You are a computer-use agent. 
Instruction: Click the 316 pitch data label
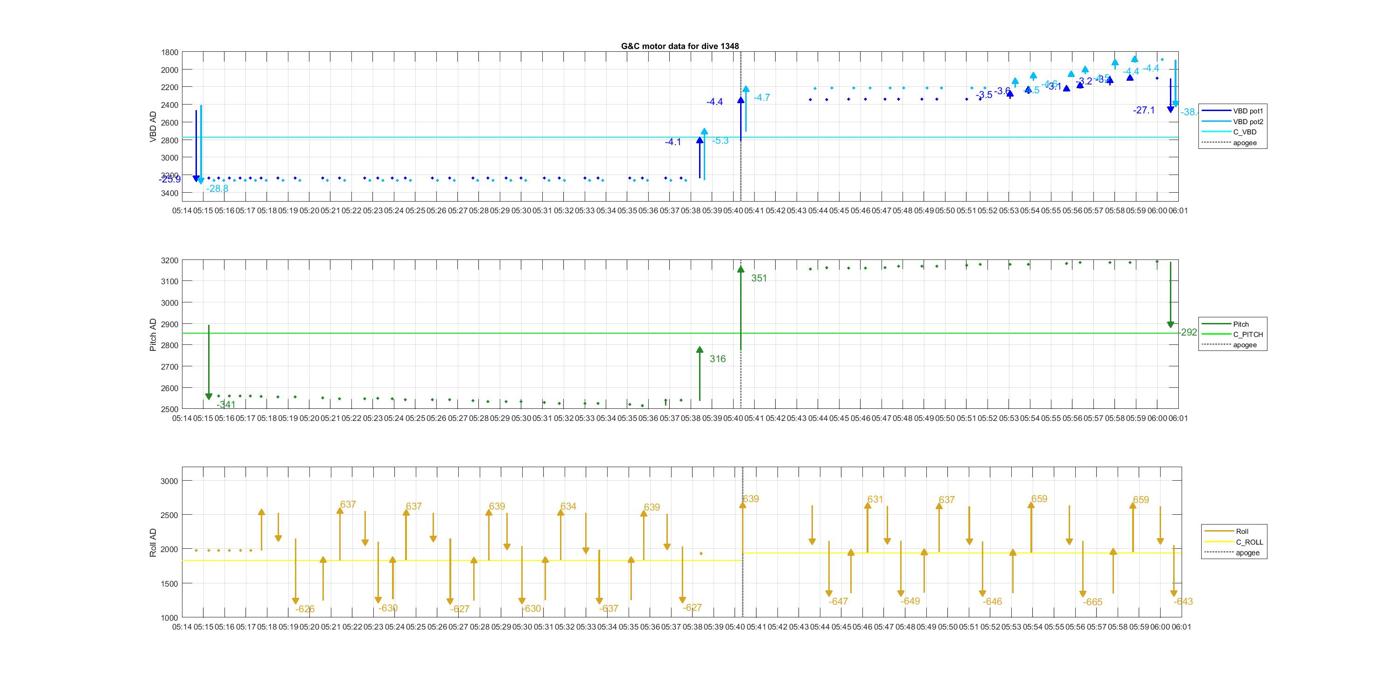(x=717, y=359)
